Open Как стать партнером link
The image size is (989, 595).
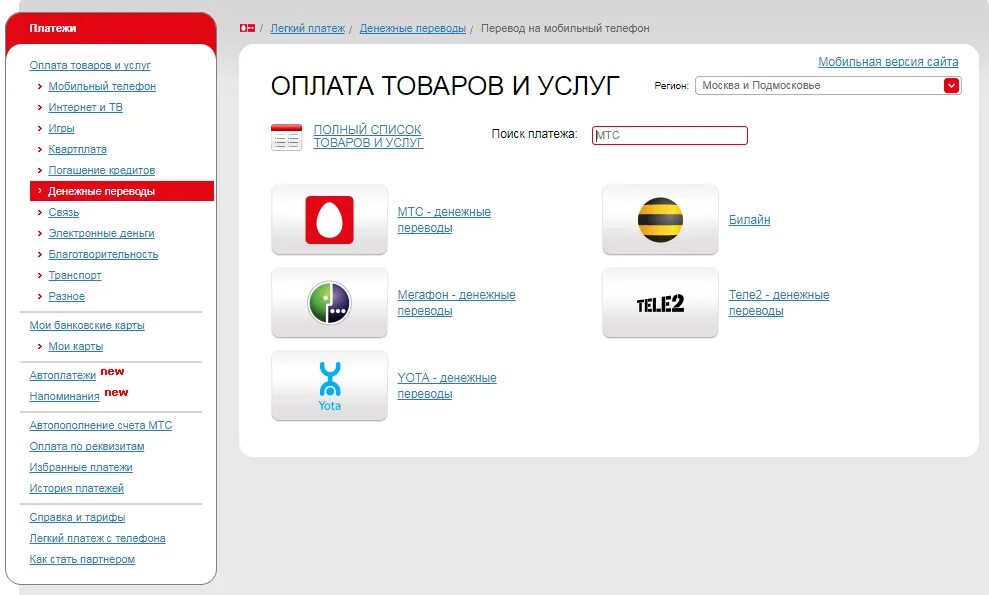(82, 559)
